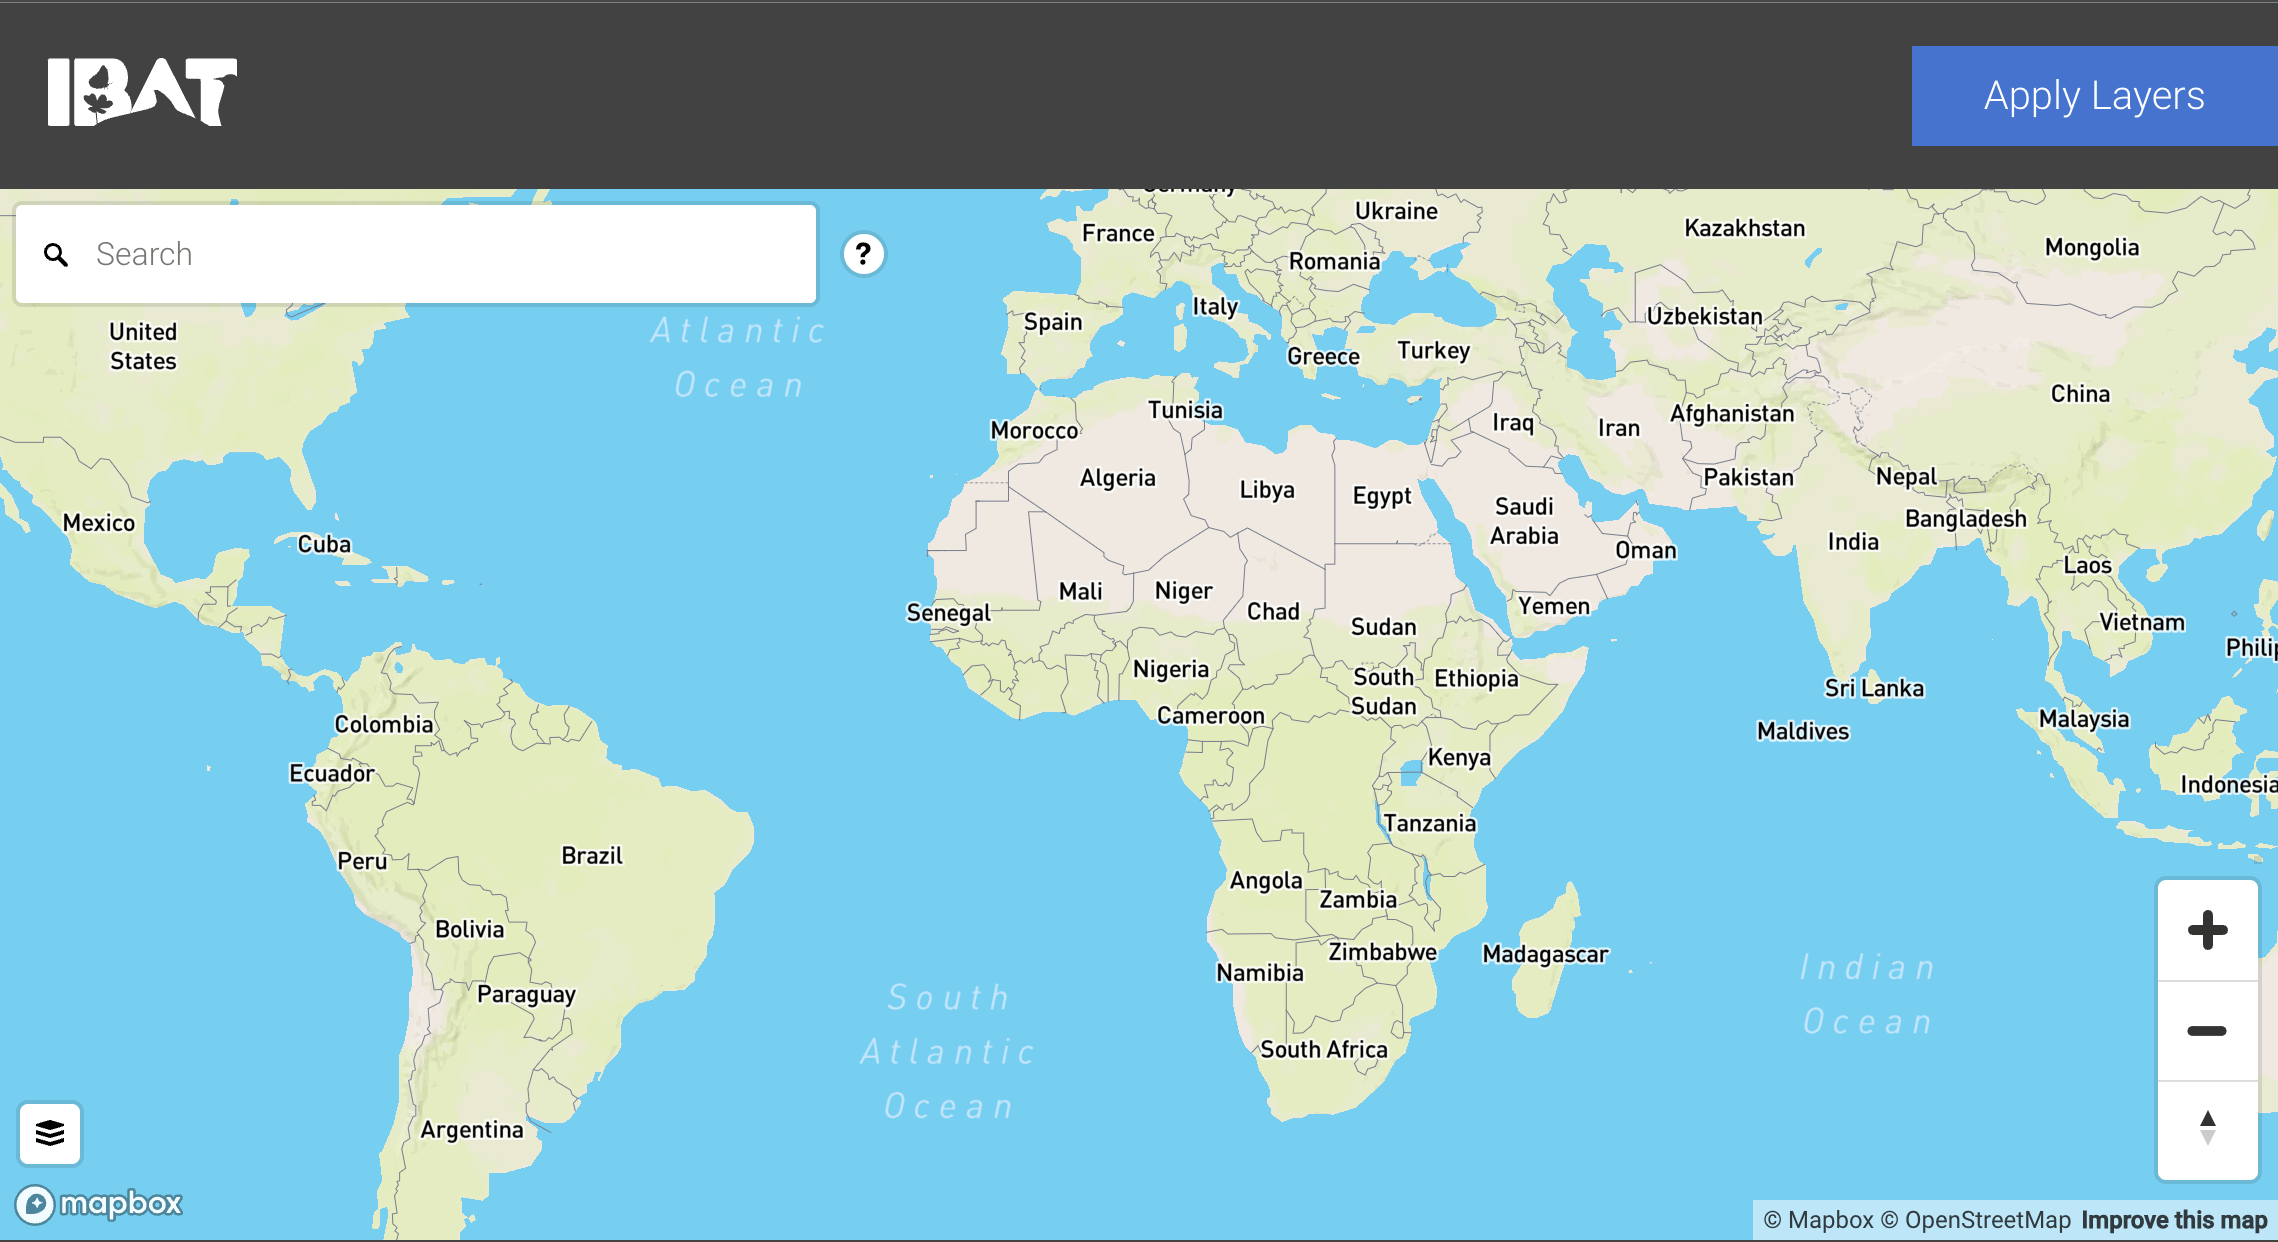Select India on the map
2278x1242 pixels.
(1851, 541)
